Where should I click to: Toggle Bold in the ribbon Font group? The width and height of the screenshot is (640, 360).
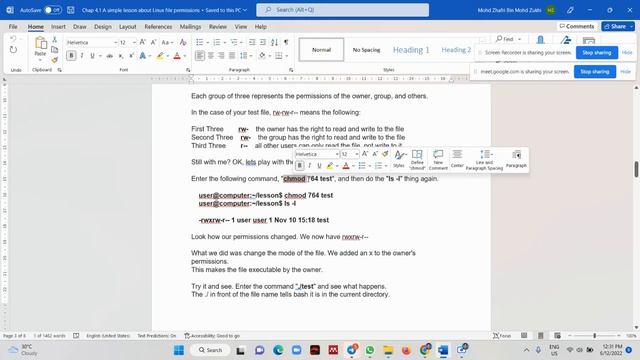[x=71, y=56]
